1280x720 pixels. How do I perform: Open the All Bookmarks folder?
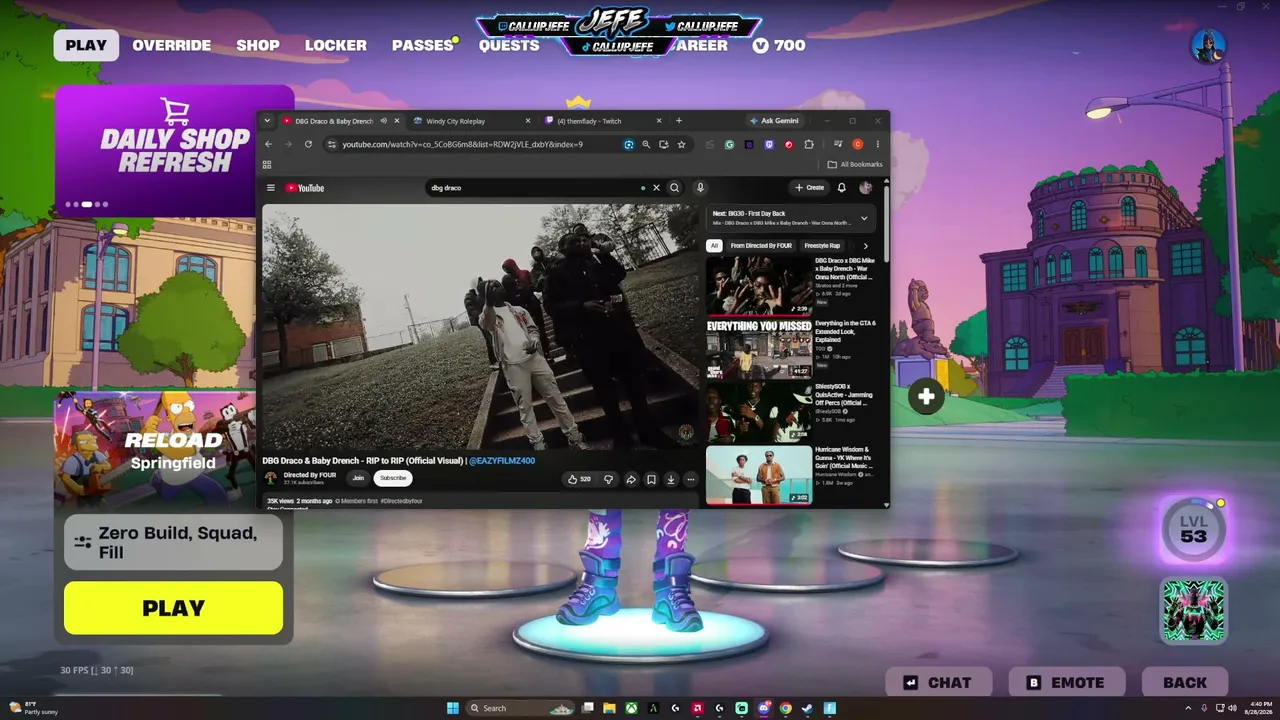tap(855, 164)
